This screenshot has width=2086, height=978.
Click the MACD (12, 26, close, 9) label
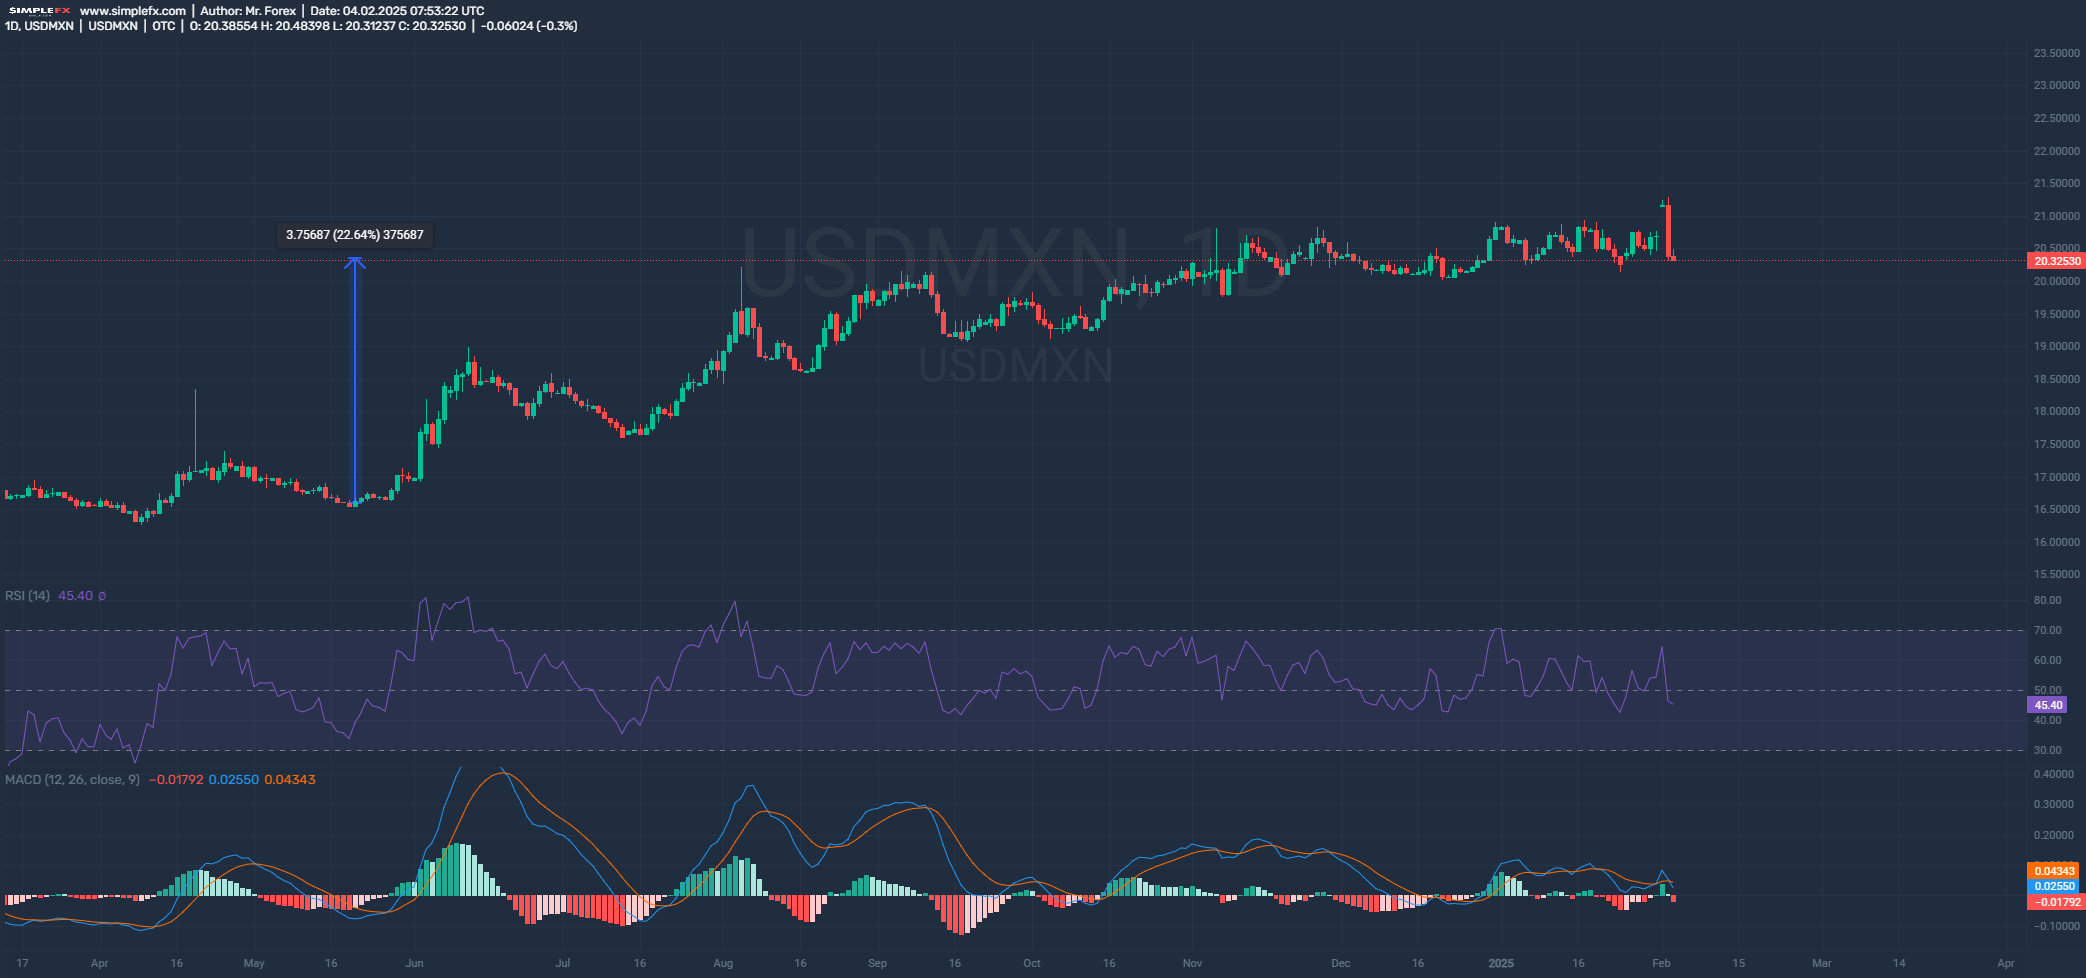tap(72, 780)
